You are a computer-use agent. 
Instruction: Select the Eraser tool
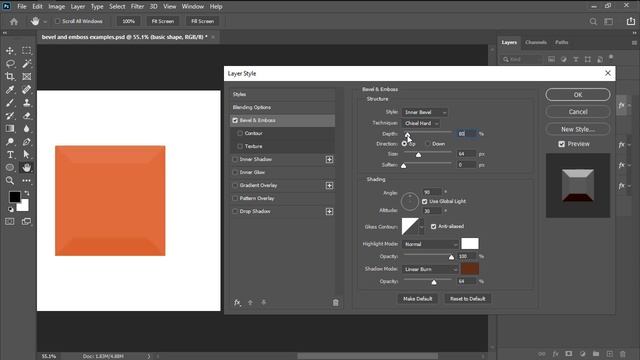point(27,116)
